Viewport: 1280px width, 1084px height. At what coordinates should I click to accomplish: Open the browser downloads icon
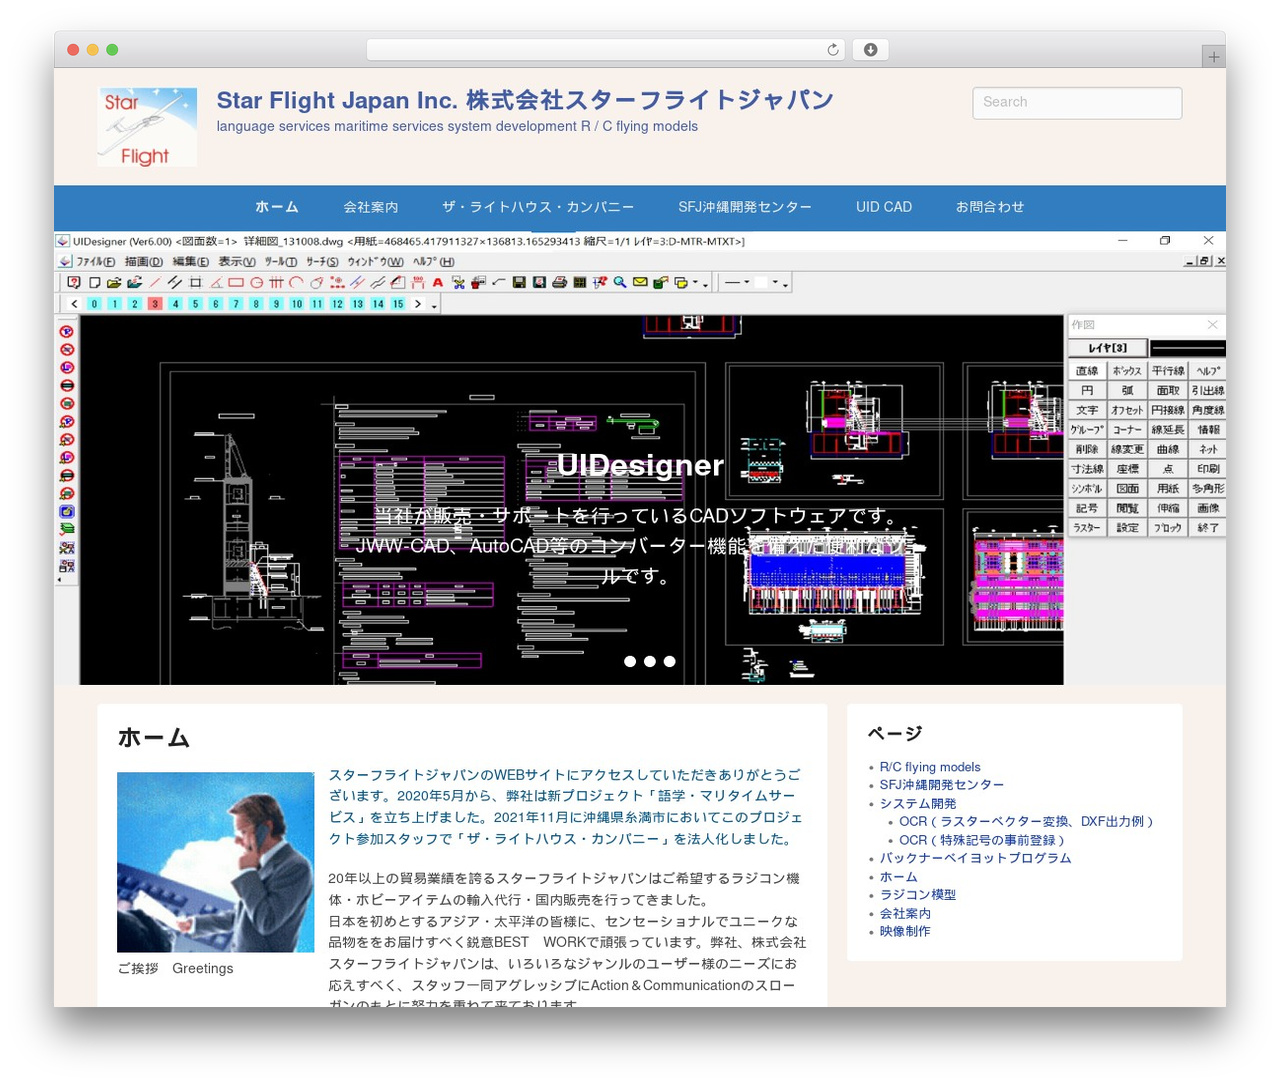[x=870, y=50]
